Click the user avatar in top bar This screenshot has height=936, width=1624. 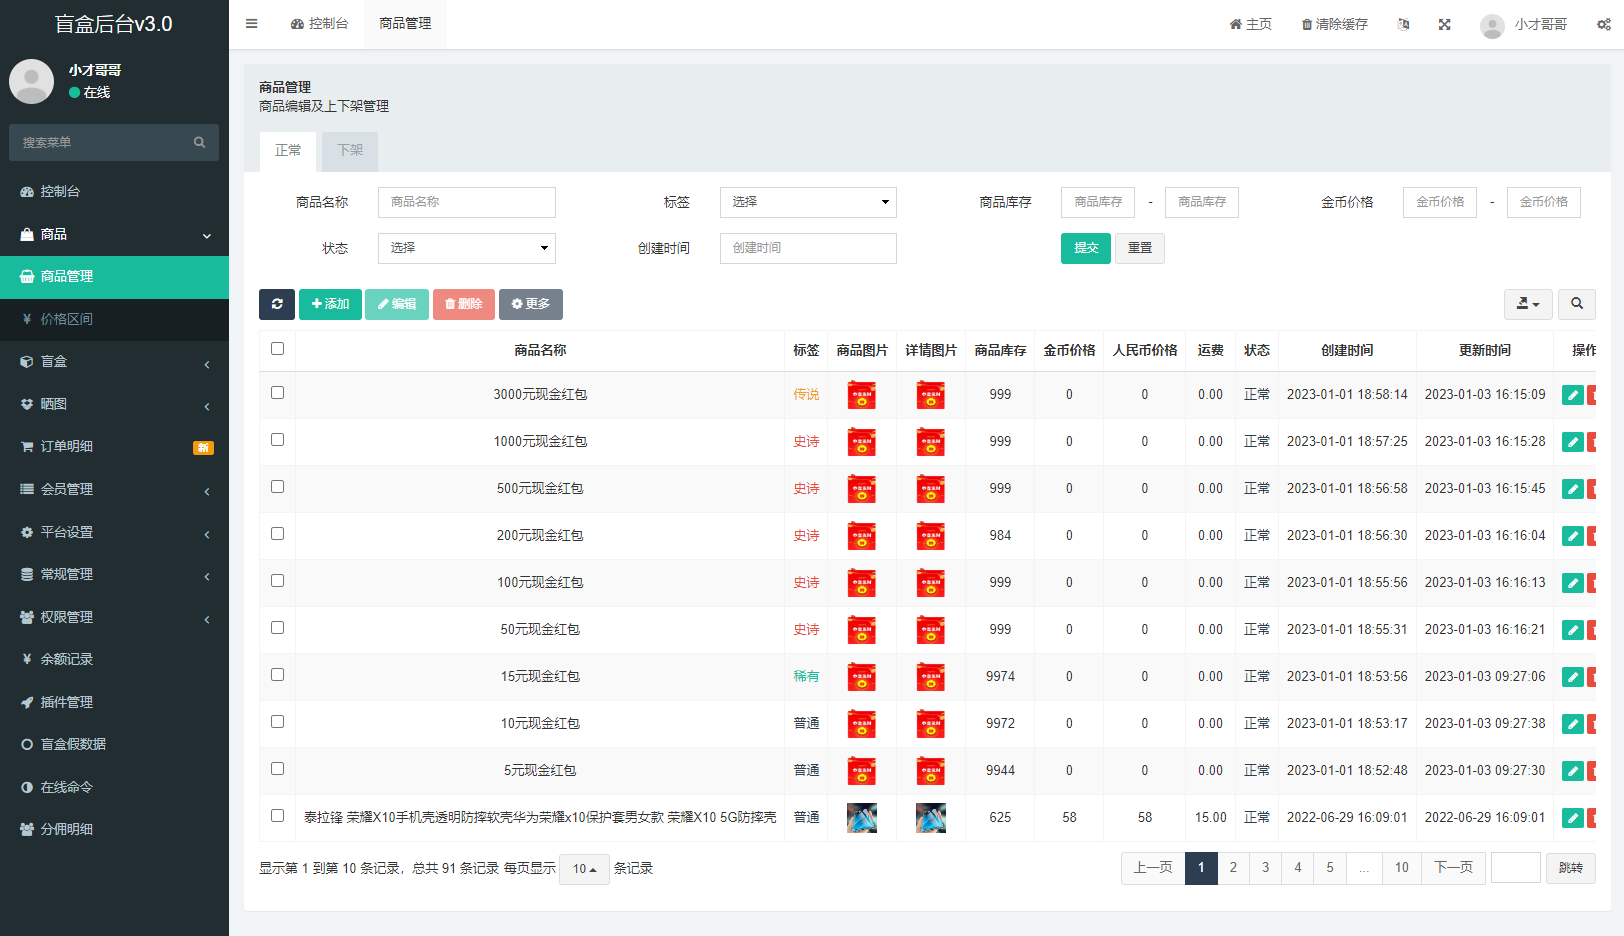1492,25
